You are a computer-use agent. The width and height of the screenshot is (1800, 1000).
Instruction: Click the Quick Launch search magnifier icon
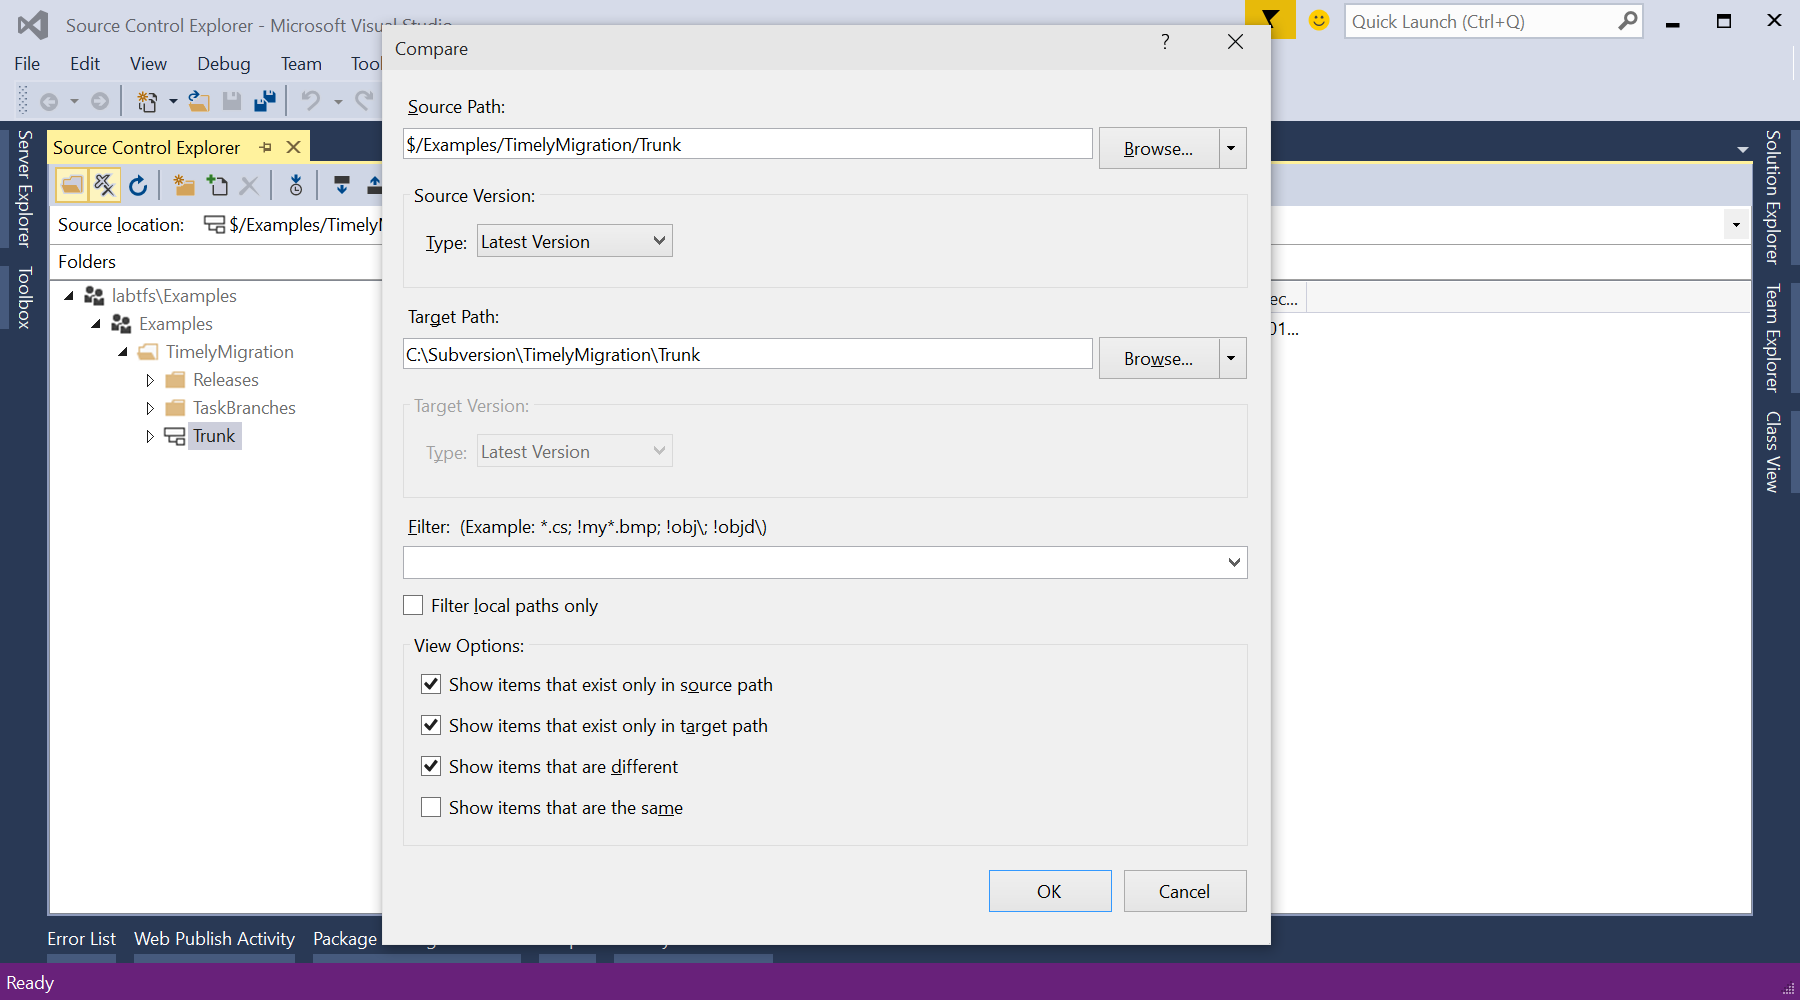[x=1628, y=21]
